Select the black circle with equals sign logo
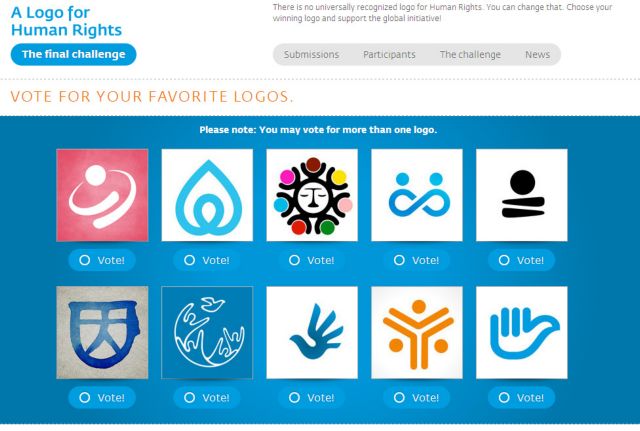The image size is (640, 431). (x=522, y=195)
